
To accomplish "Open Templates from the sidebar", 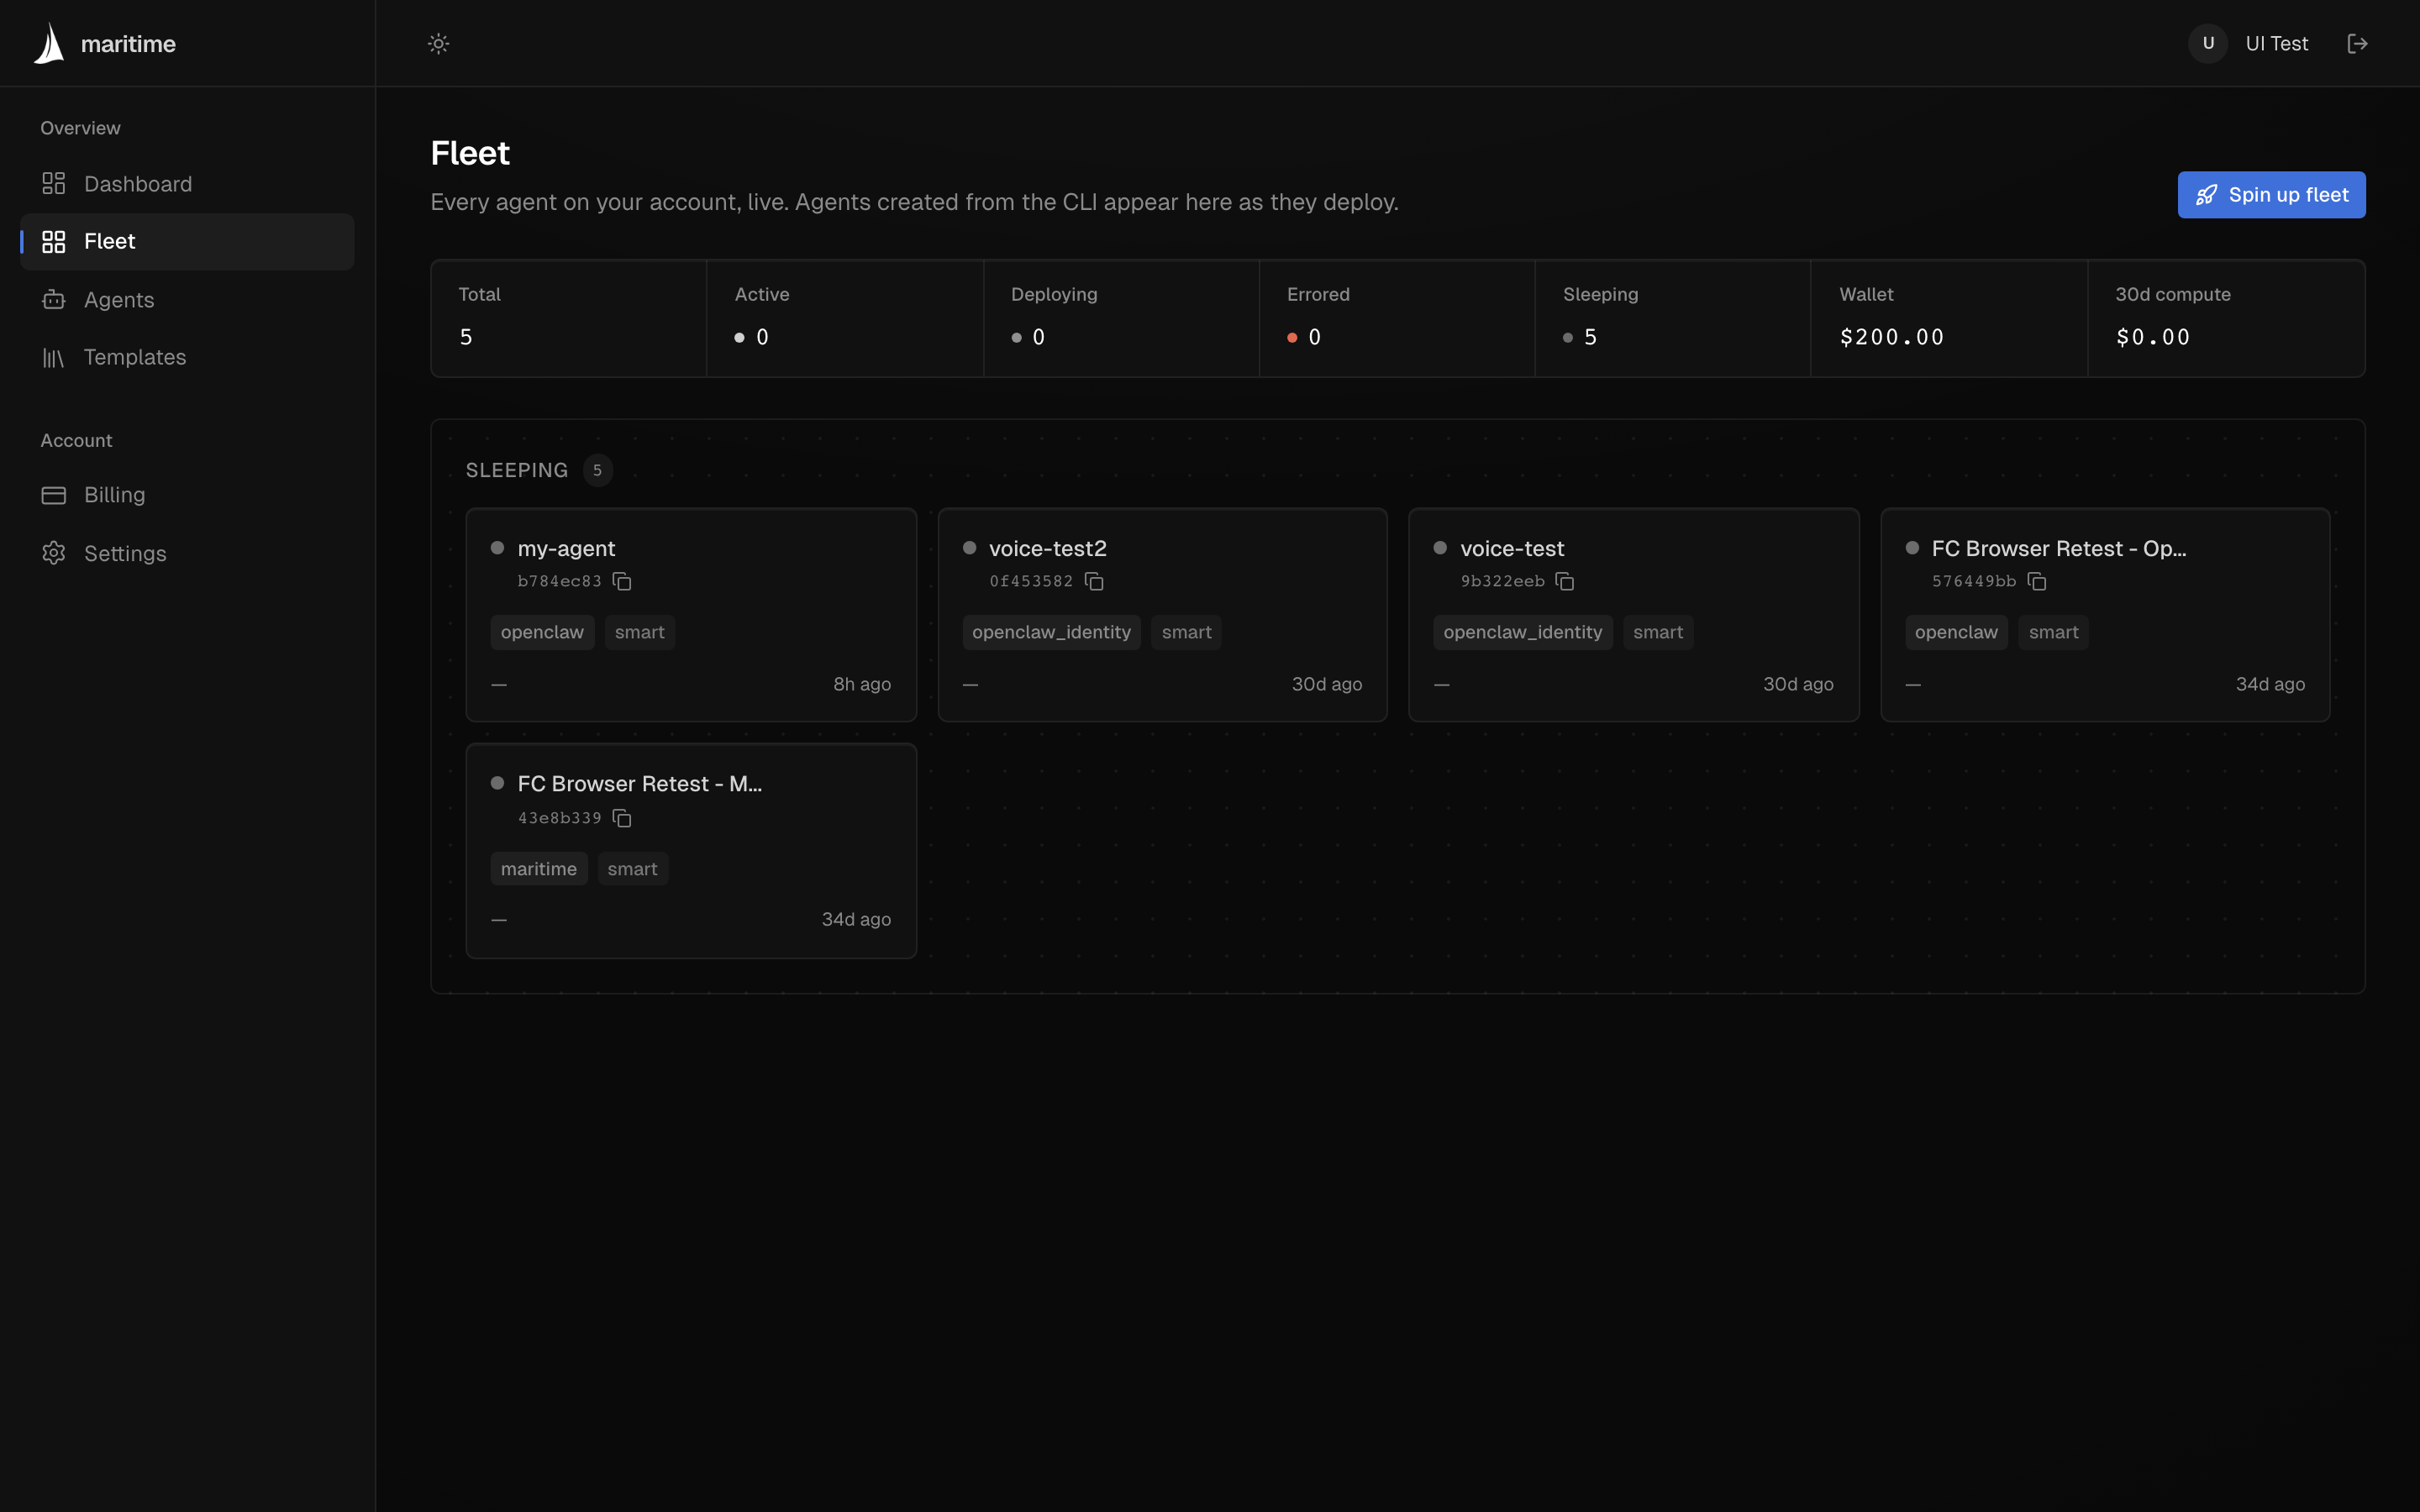I will [x=187, y=358].
